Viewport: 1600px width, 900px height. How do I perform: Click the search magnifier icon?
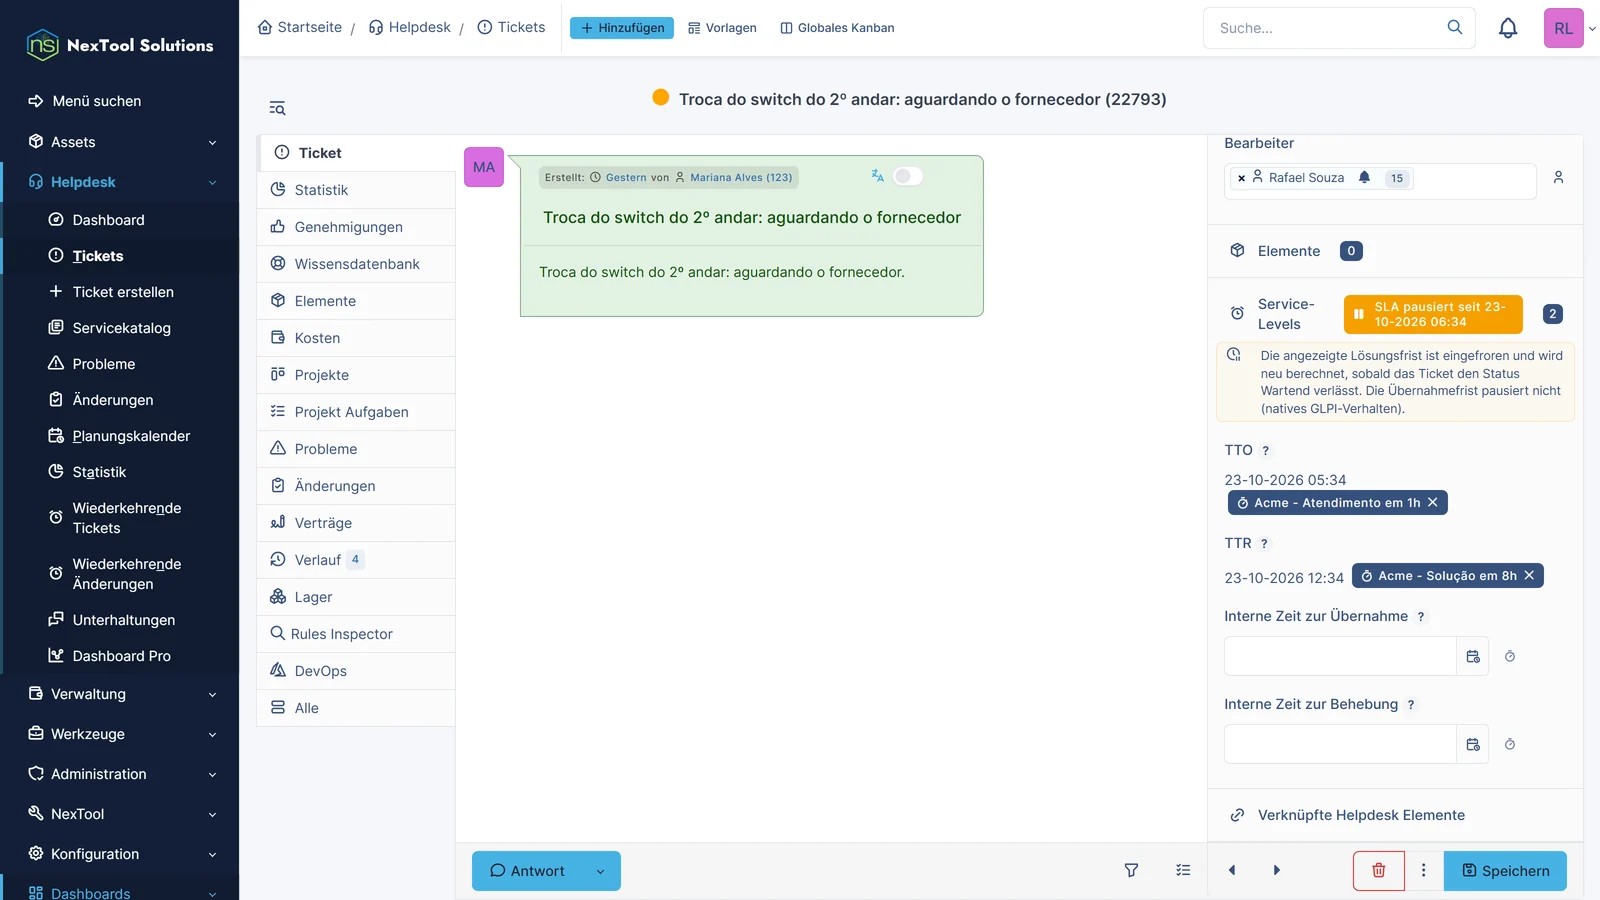[1455, 27]
